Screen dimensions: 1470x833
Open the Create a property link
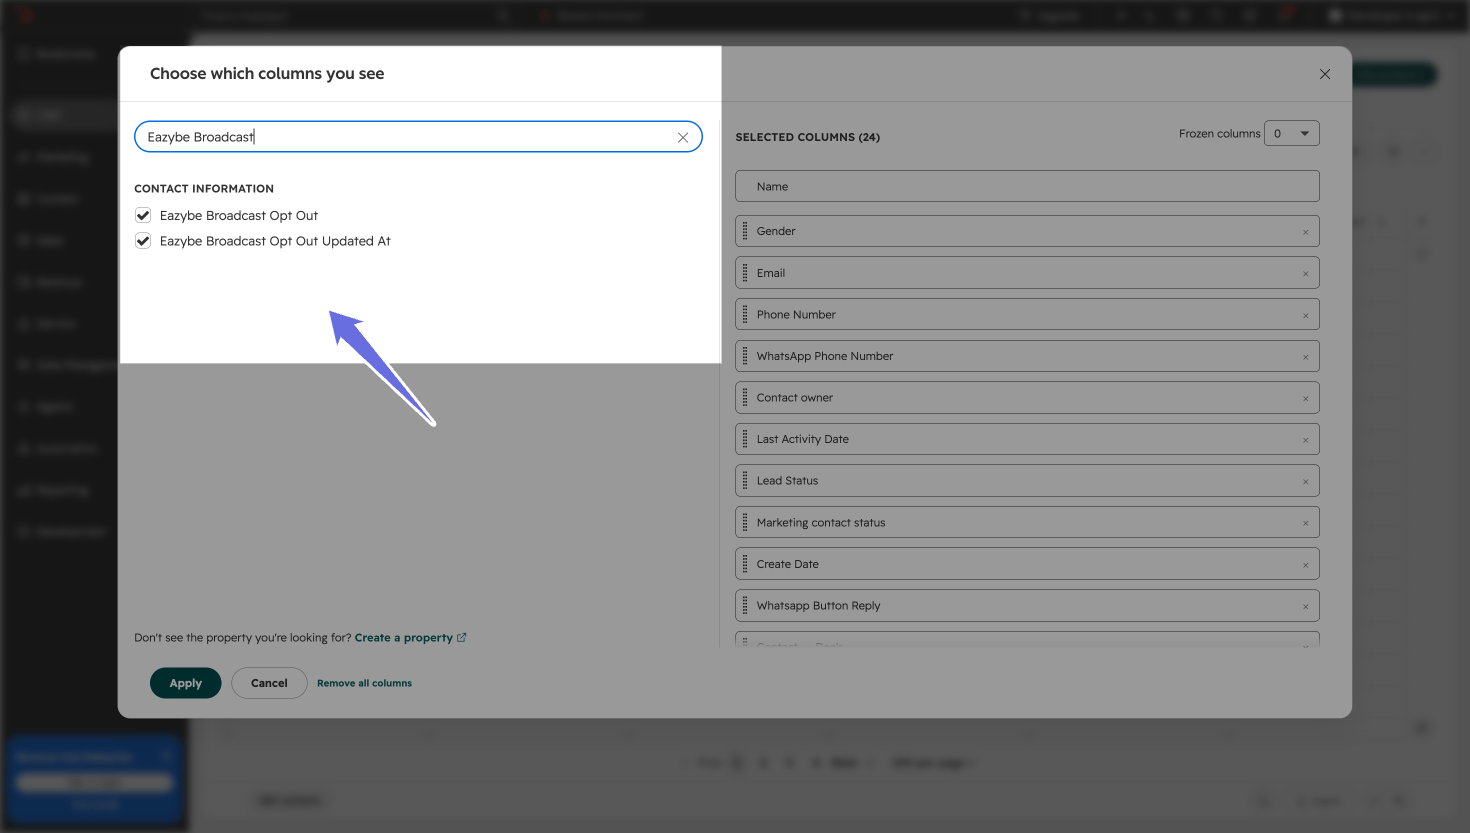(x=410, y=638)
